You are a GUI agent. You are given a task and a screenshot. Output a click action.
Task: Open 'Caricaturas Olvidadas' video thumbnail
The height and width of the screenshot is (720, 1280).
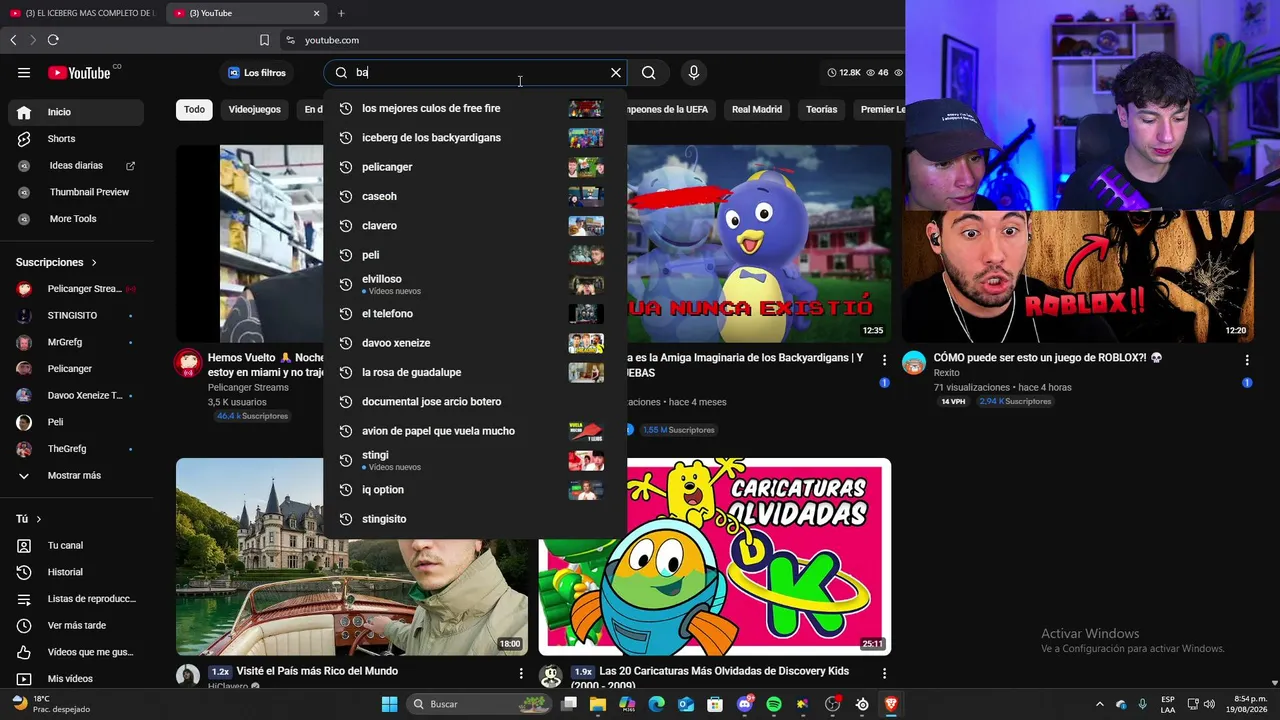[715, 557]
